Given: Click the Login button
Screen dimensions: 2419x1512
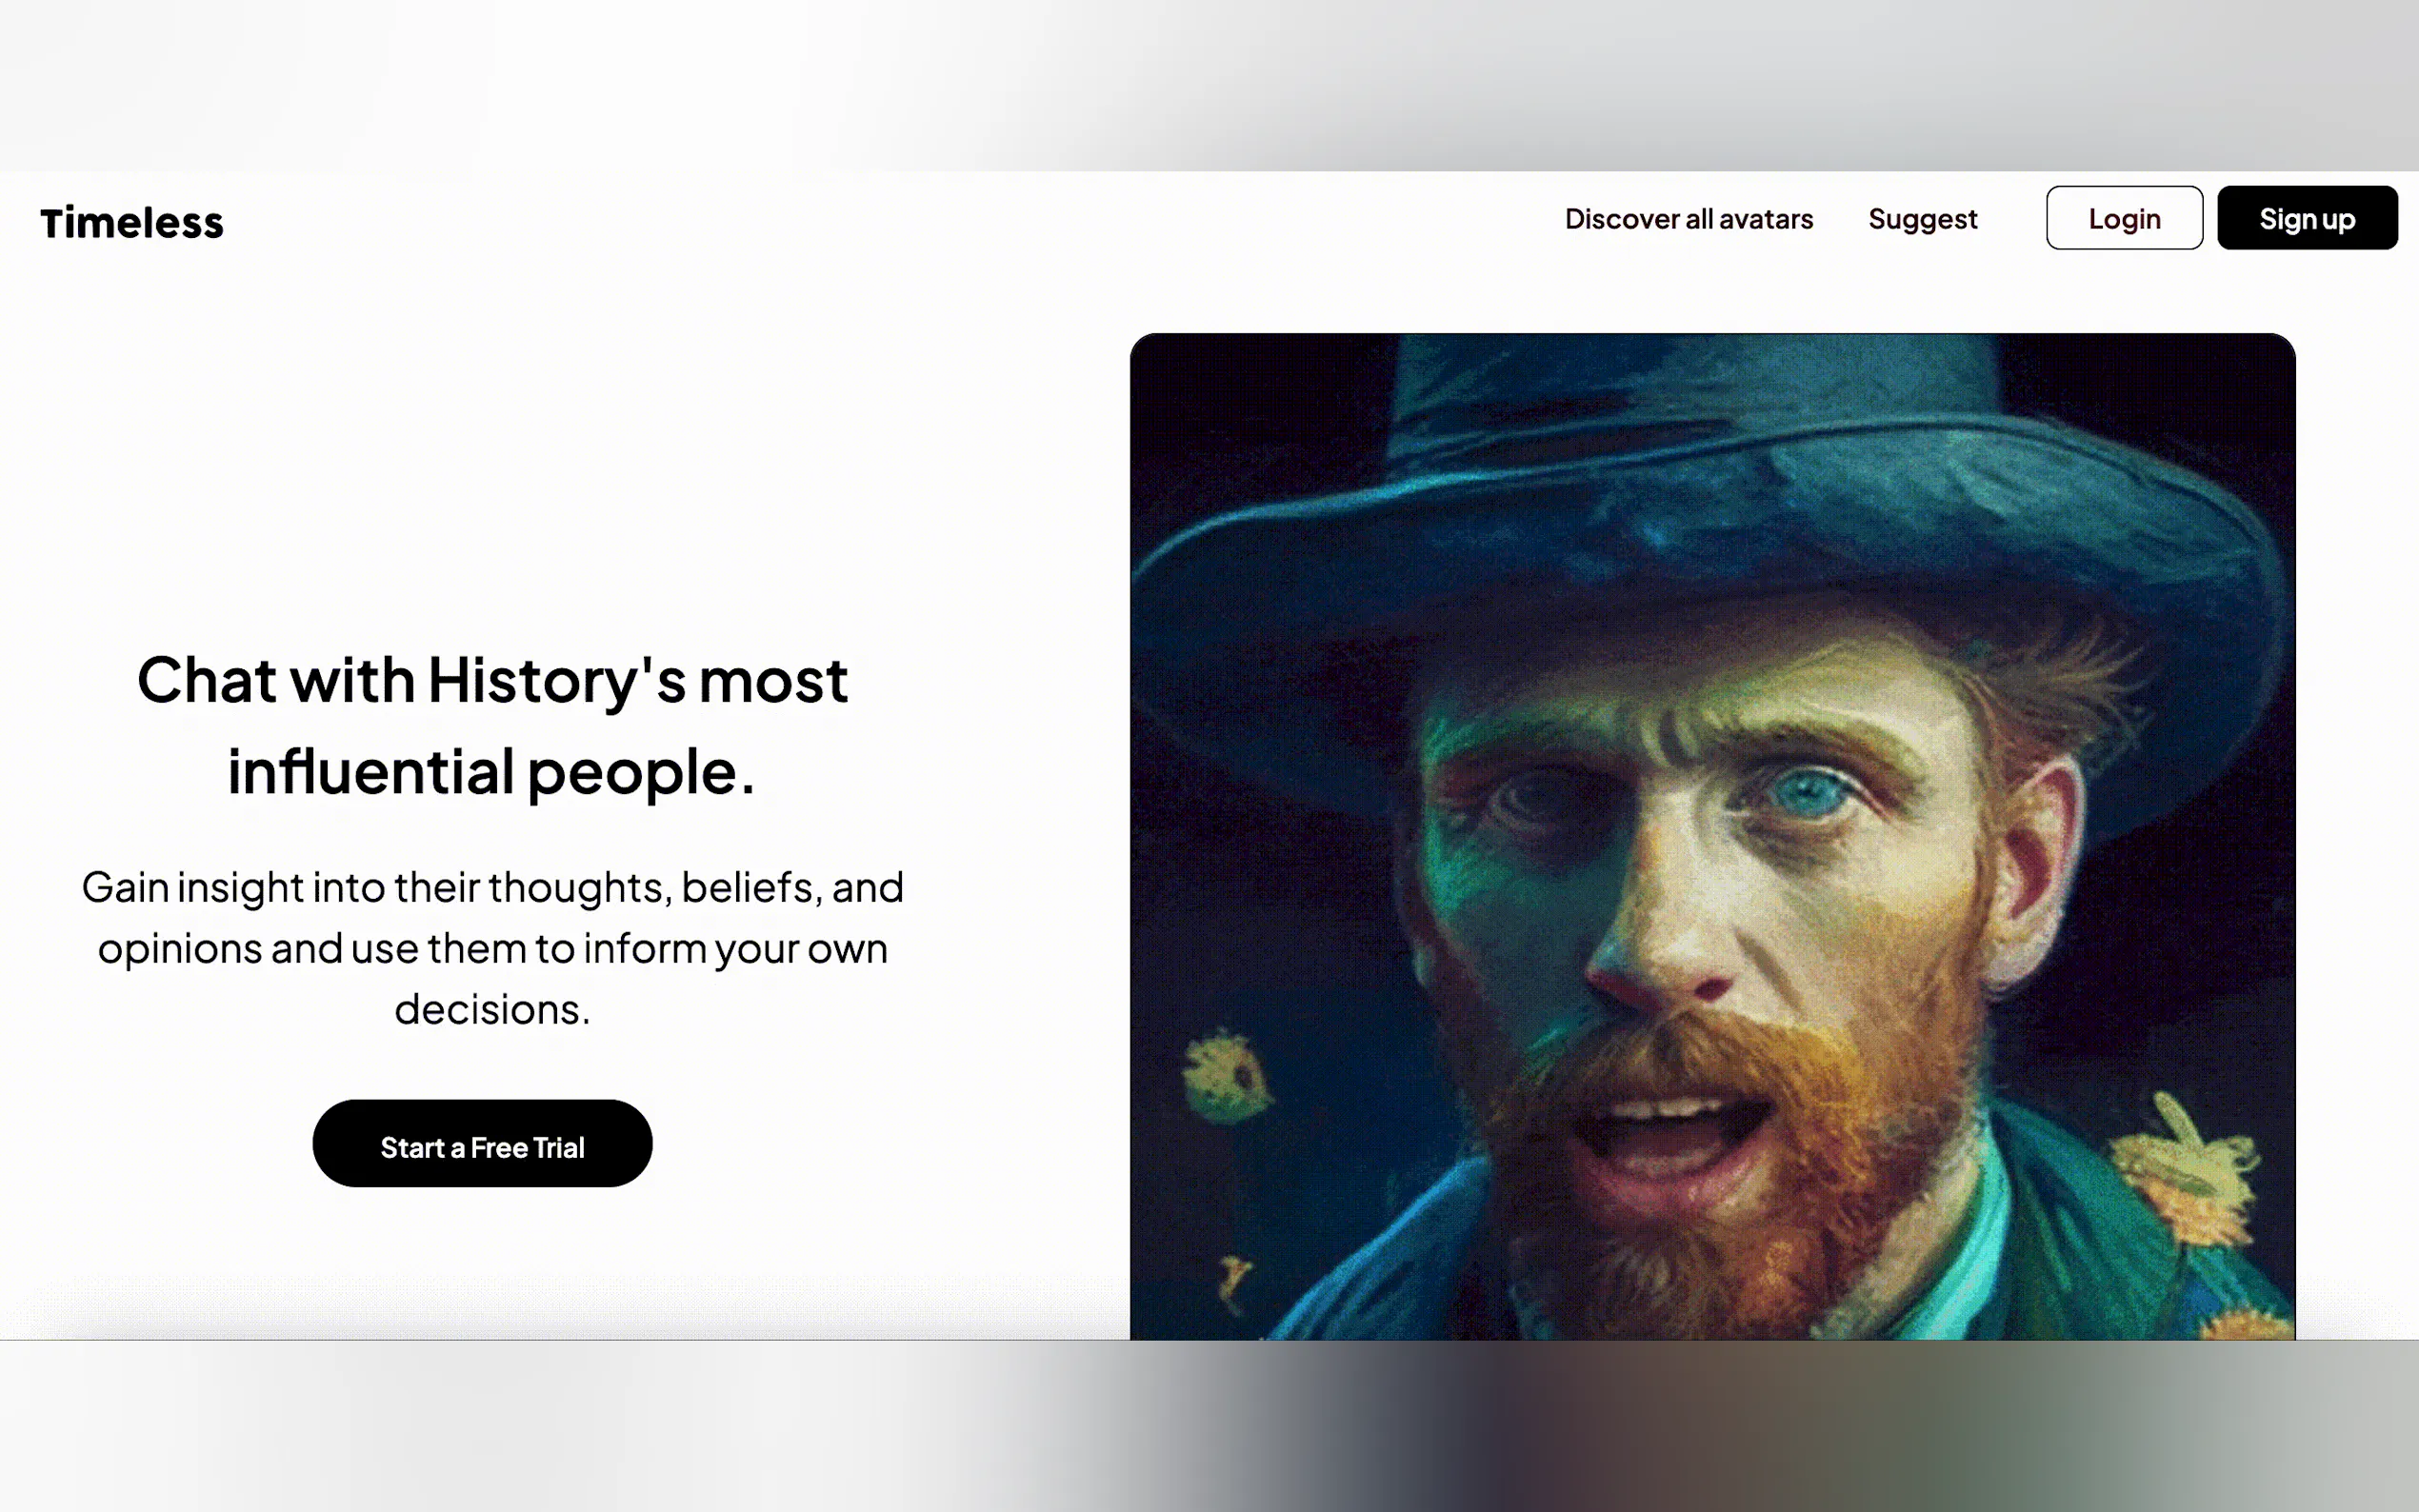Looking at the screenshot, I should pyautogui.click(x=2124, y=218).
